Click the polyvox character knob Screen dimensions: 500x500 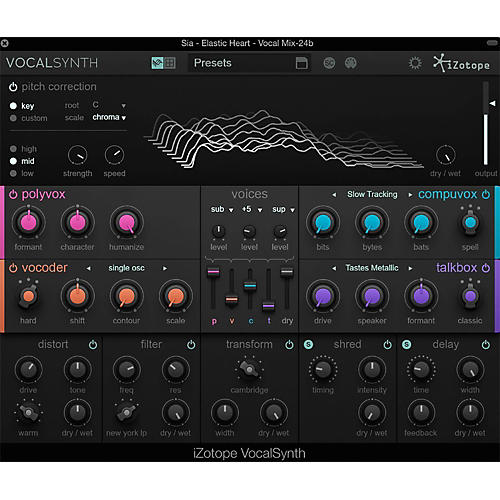77,222
